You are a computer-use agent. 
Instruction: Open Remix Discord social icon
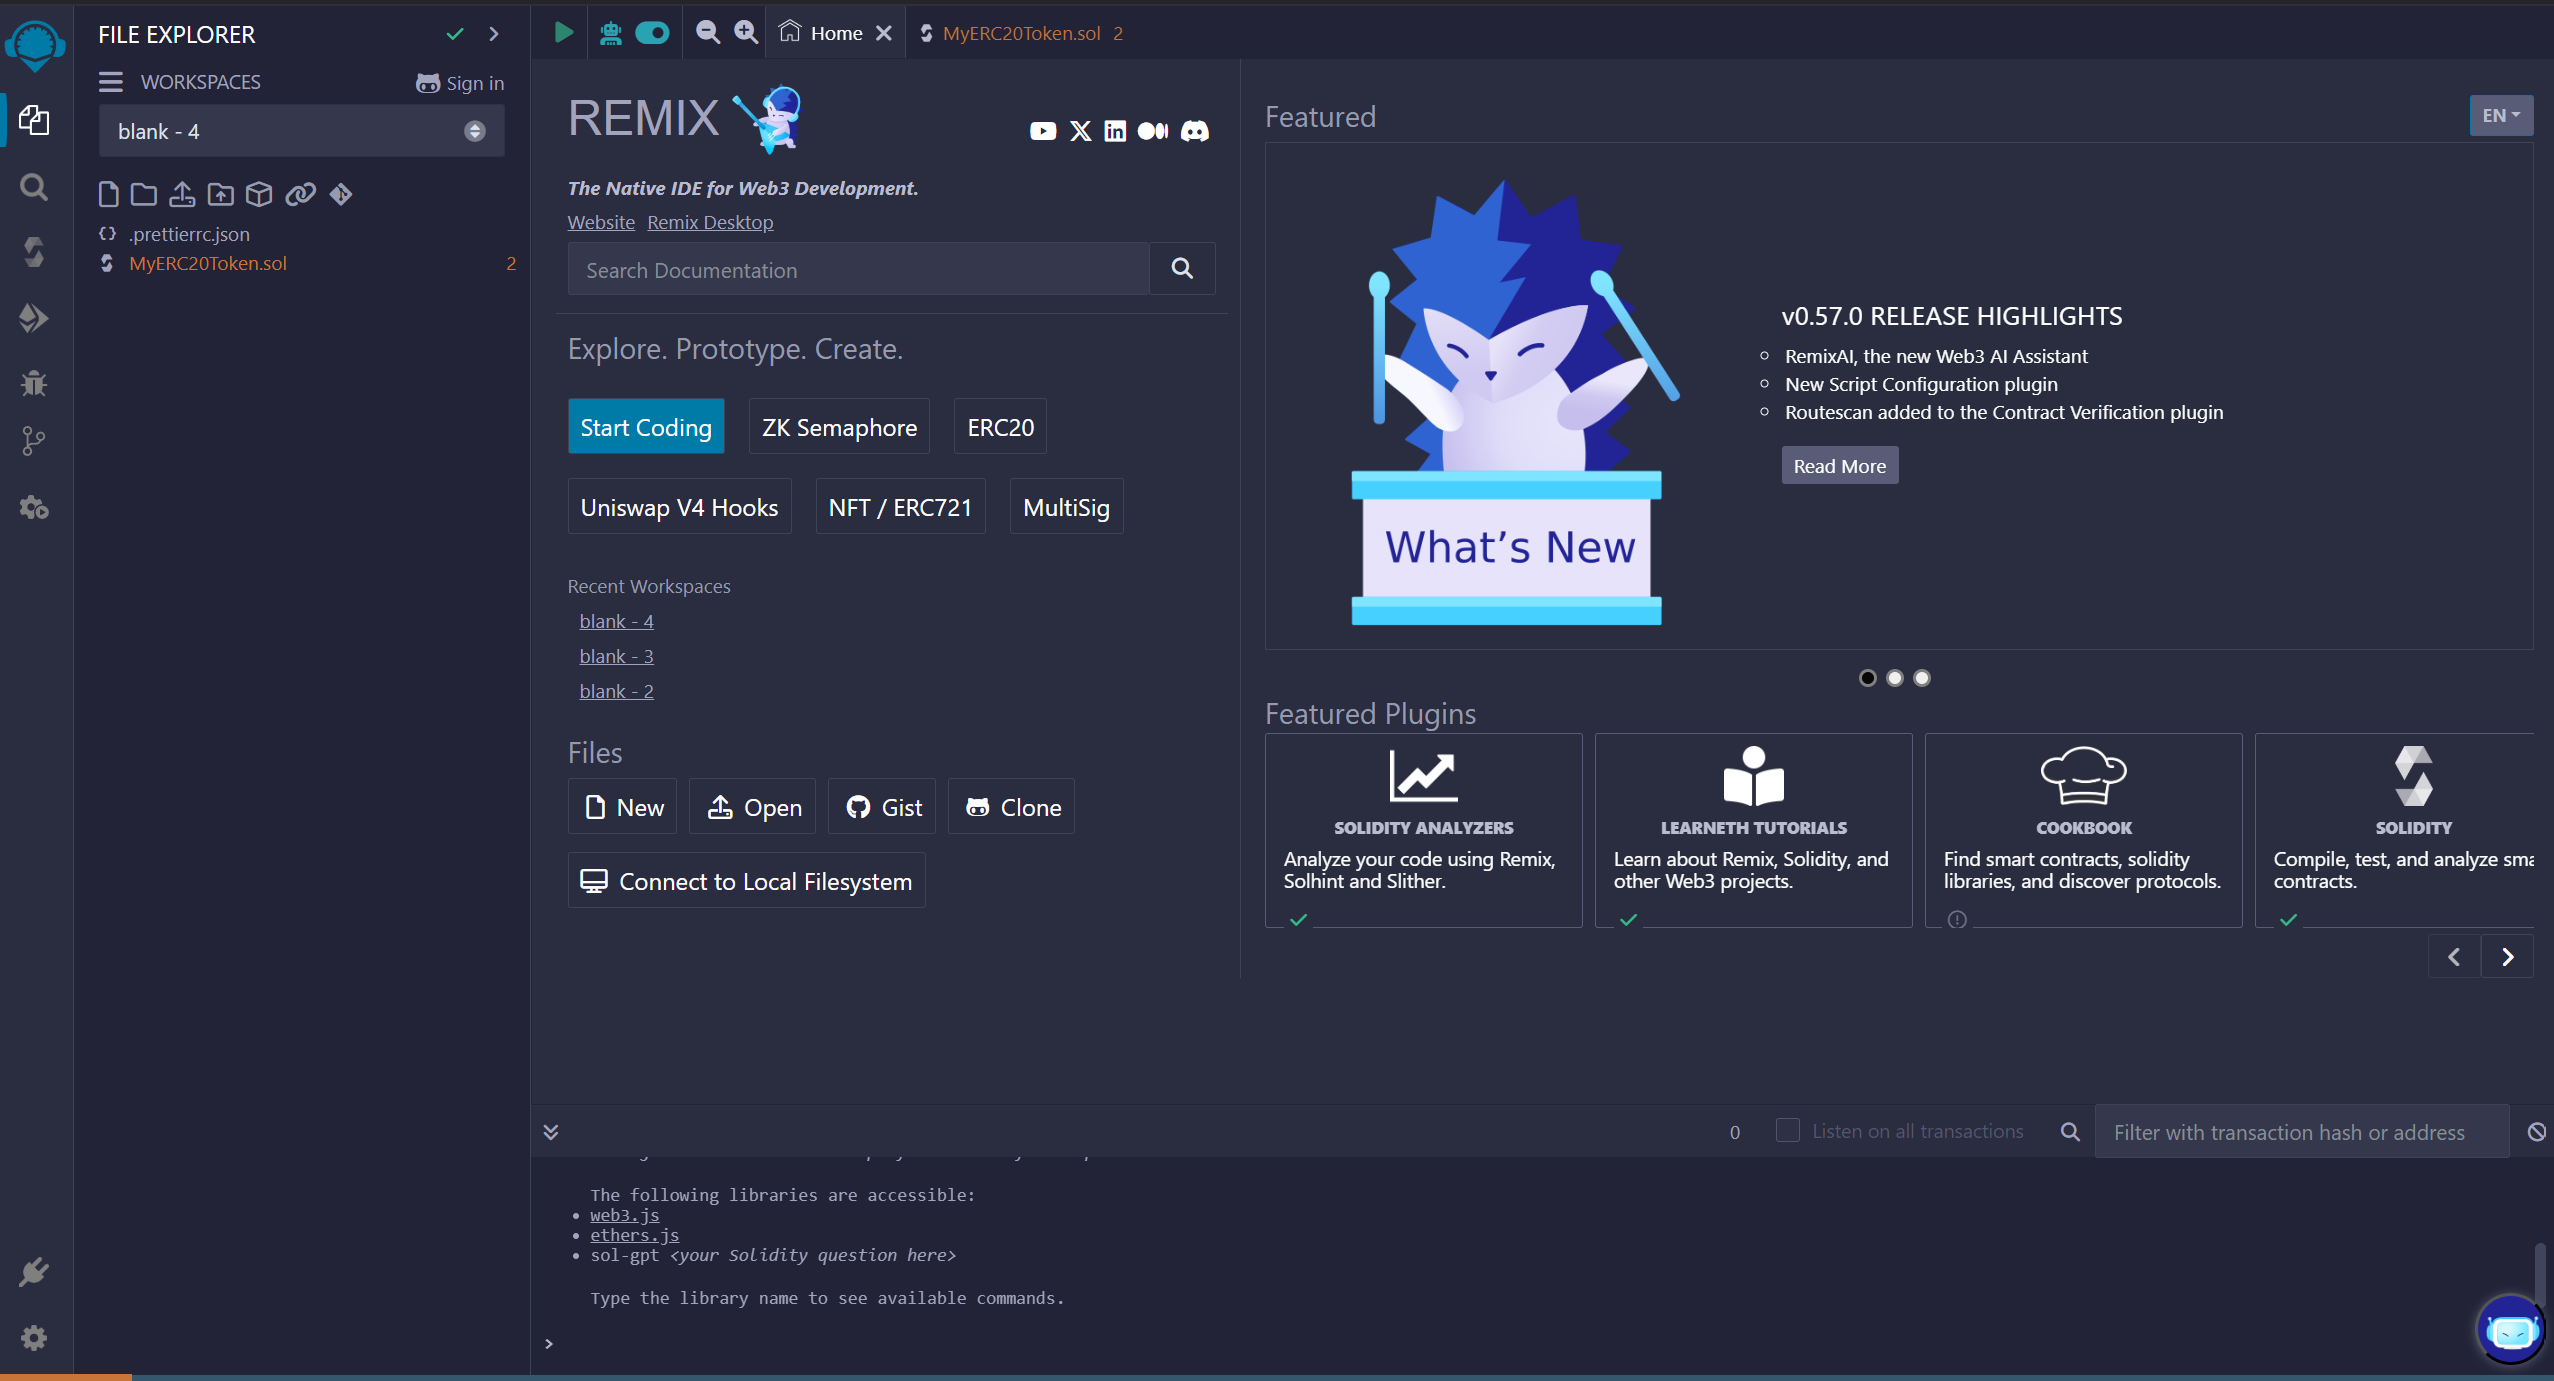pyautogui.click(x=1195, y=131)
